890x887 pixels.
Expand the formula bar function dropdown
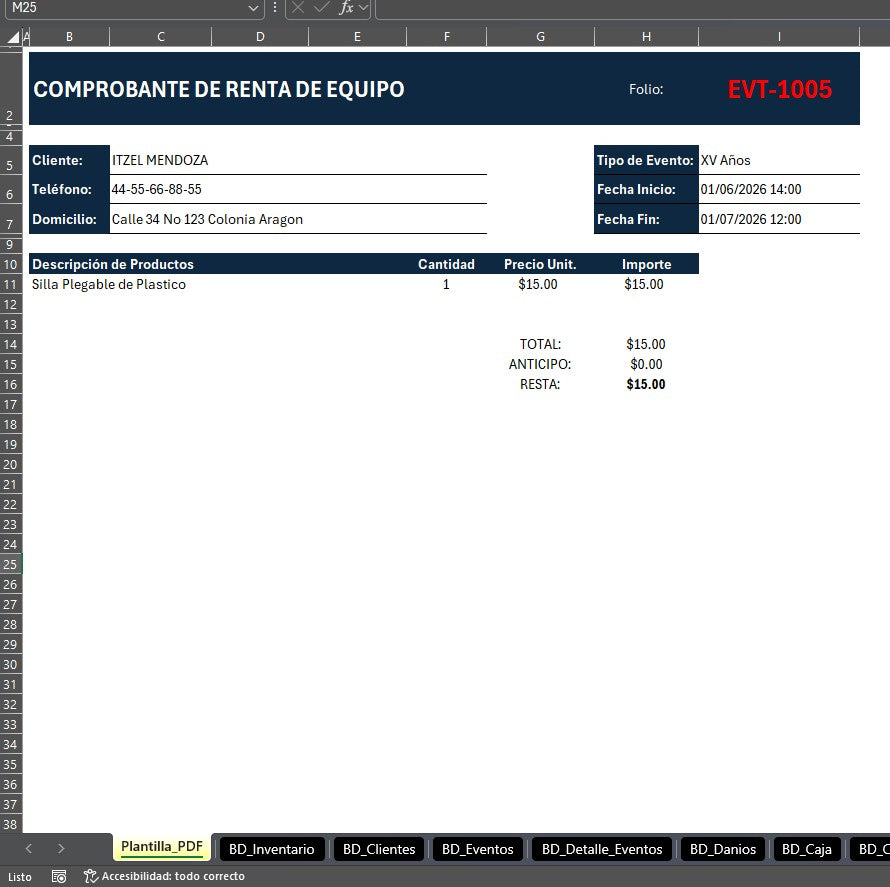click(363, 8)
